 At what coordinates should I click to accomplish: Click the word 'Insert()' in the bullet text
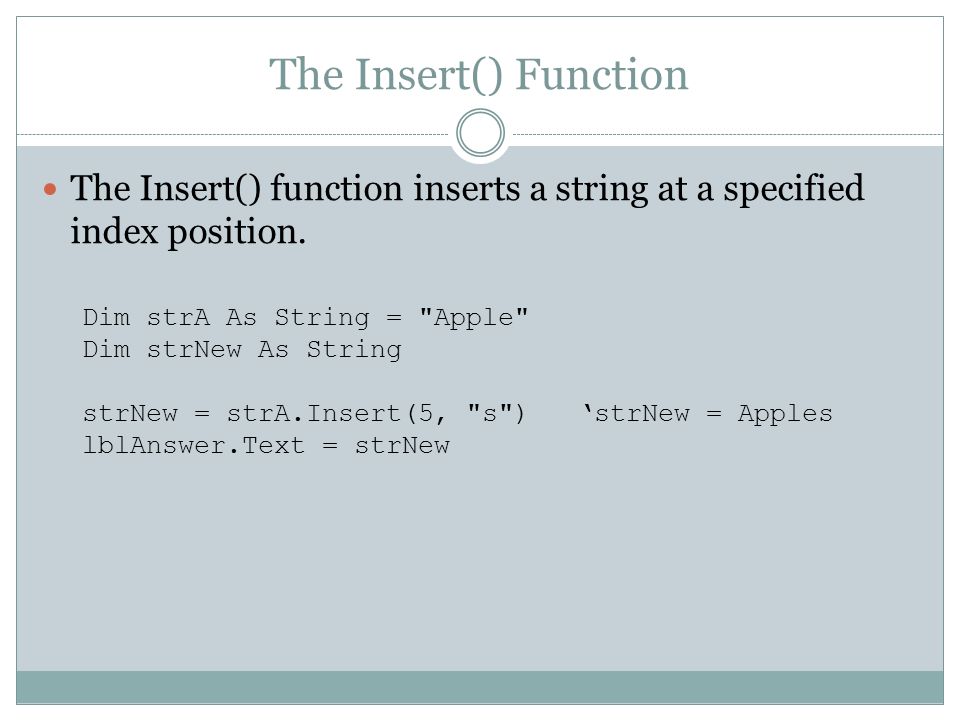coord(200,189)
